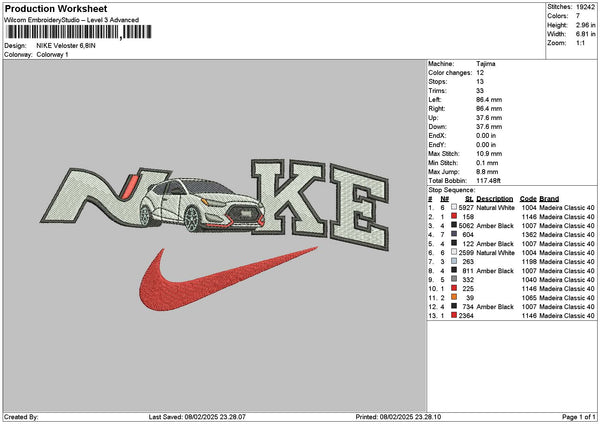Screen dimensions: 600x424
Task: Click thread code '1065' in row 11
Action: [x=529, y=298]
